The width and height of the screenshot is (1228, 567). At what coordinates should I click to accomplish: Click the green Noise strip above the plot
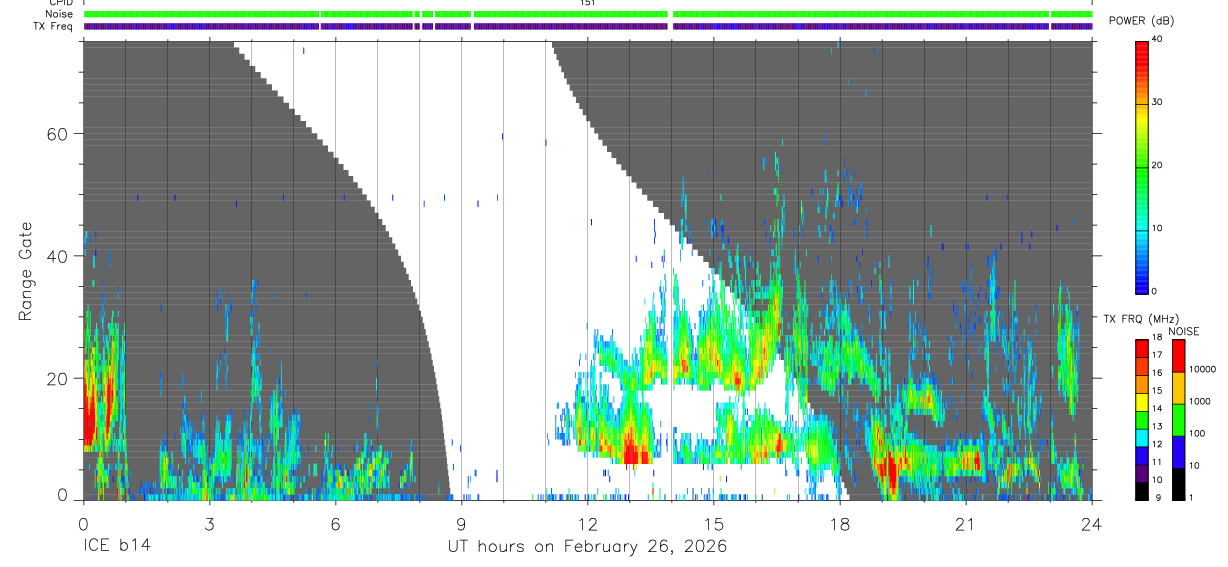(x=588, y=14)
